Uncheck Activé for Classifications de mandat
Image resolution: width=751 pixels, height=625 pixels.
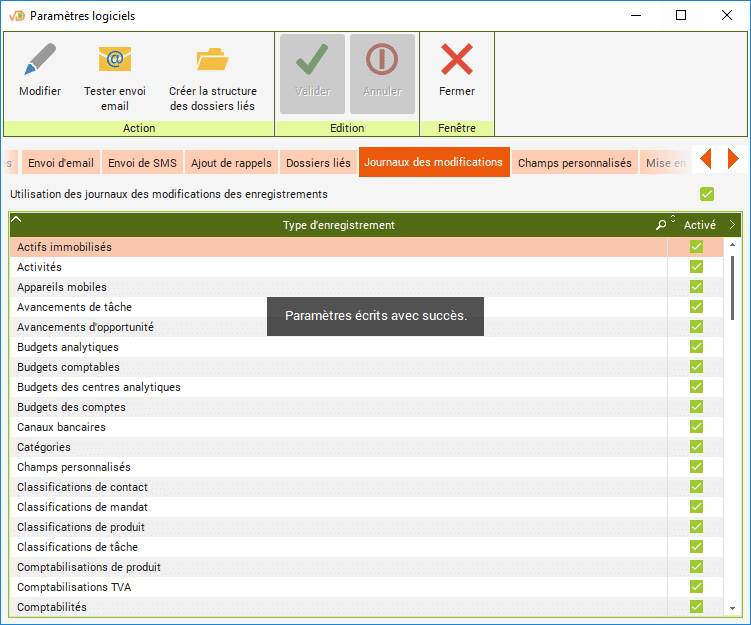[x=696, y=507]
